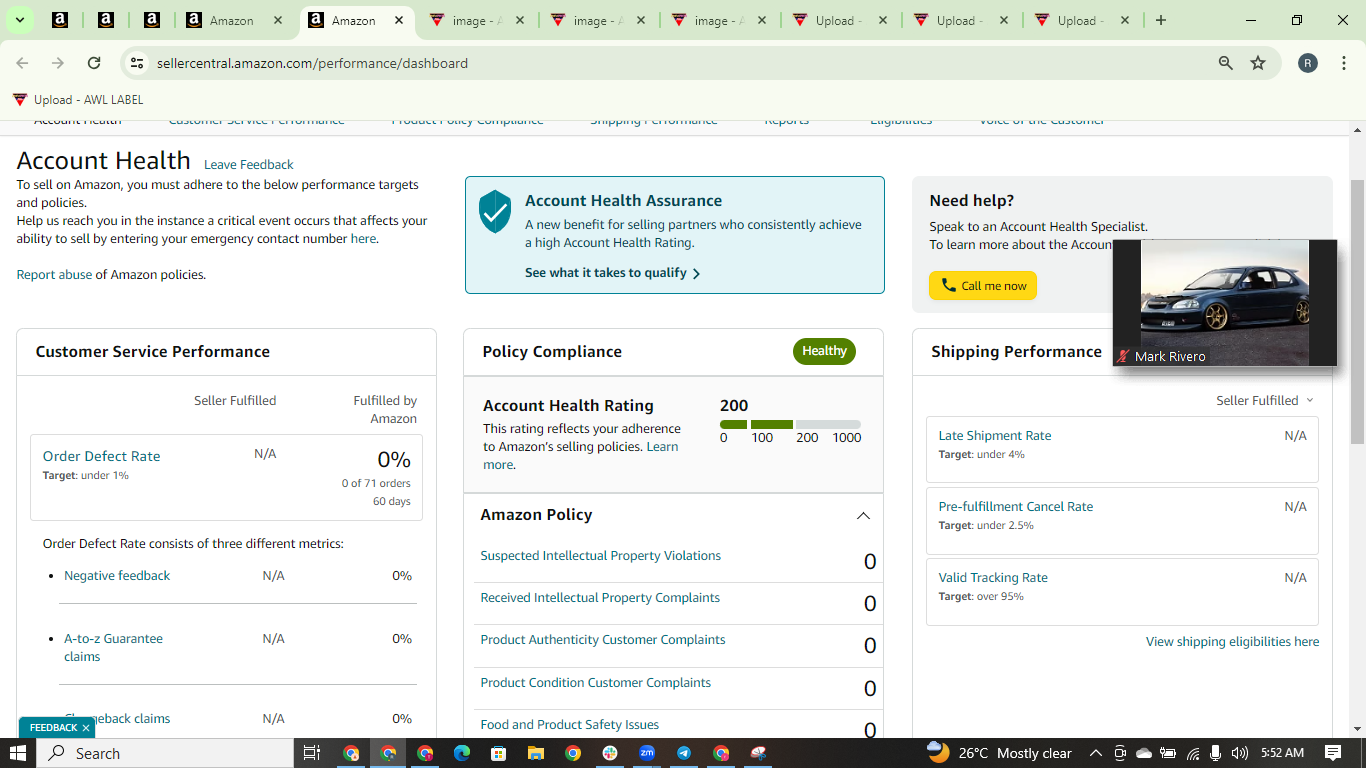Screen dimensions: 1366x768
Task: Open Mark Rivero's video thumbnail
Action: coord(1225,303)
